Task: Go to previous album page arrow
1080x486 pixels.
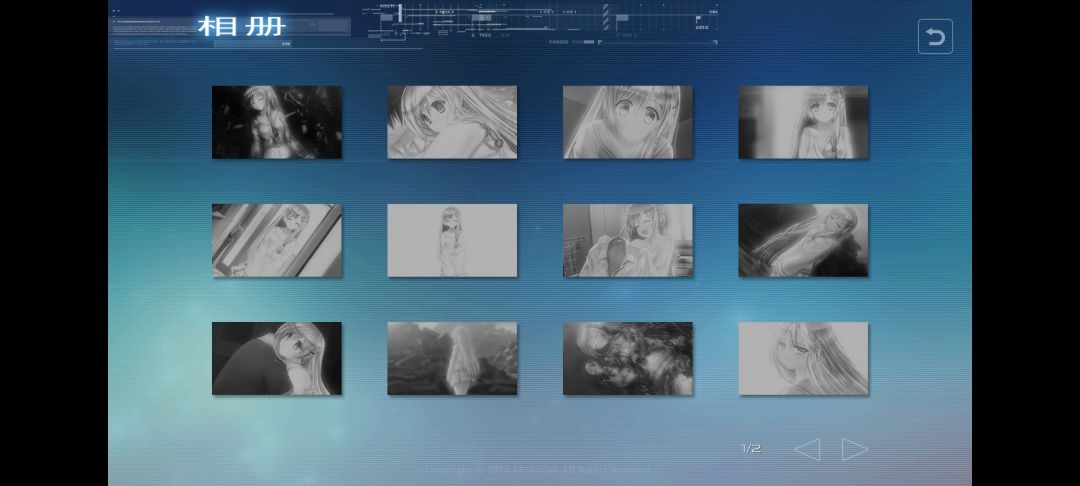Action: tap(807, 450)
